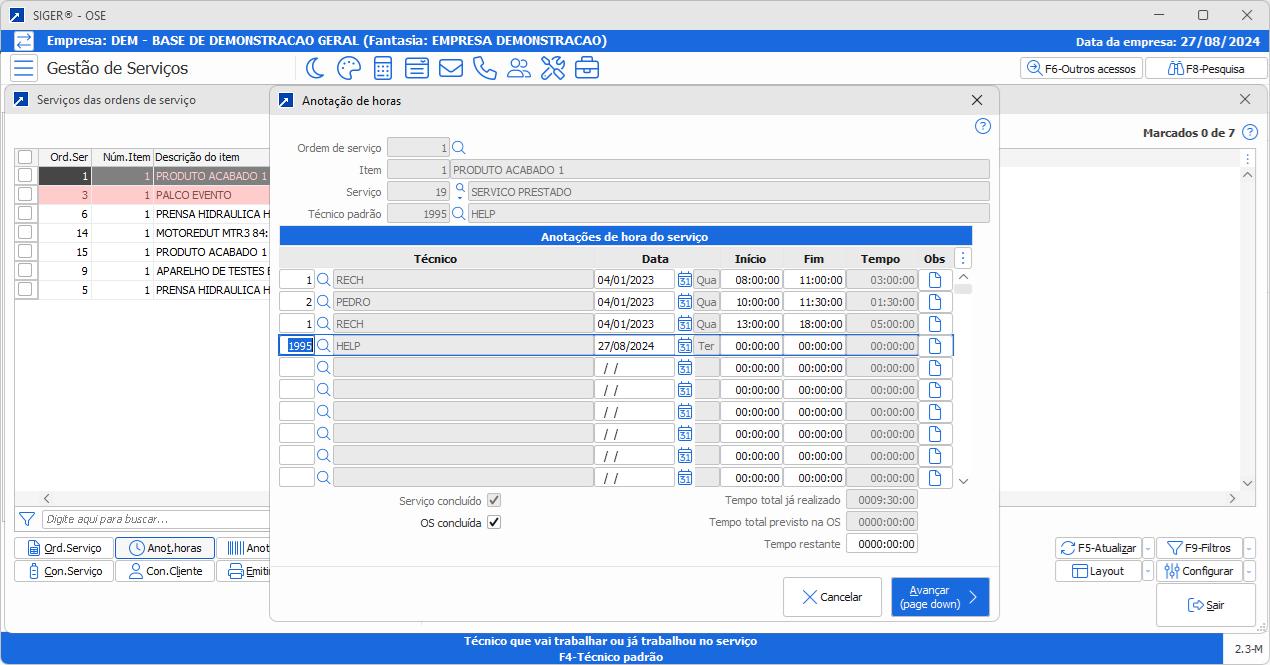
Task: Open the observation note for PEDRO row
Action: click(935, 302)
